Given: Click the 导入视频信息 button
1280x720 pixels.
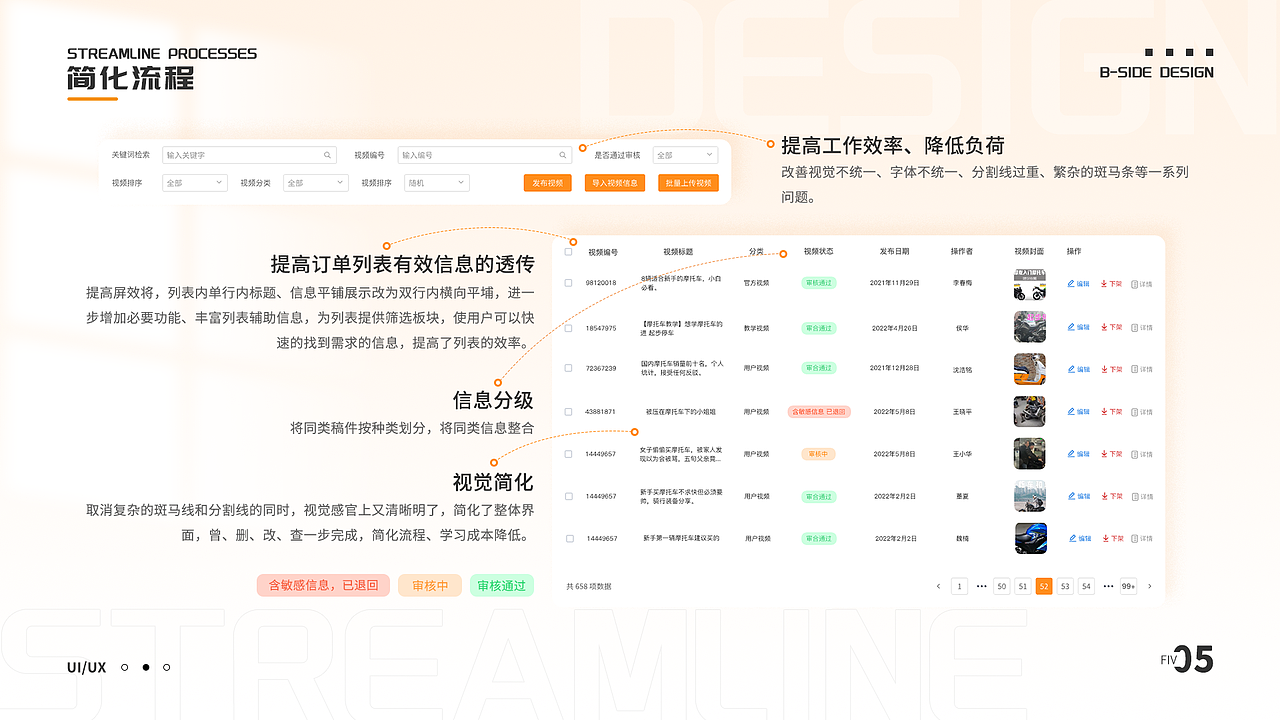Looking at the screenshot, I should 615,183.
